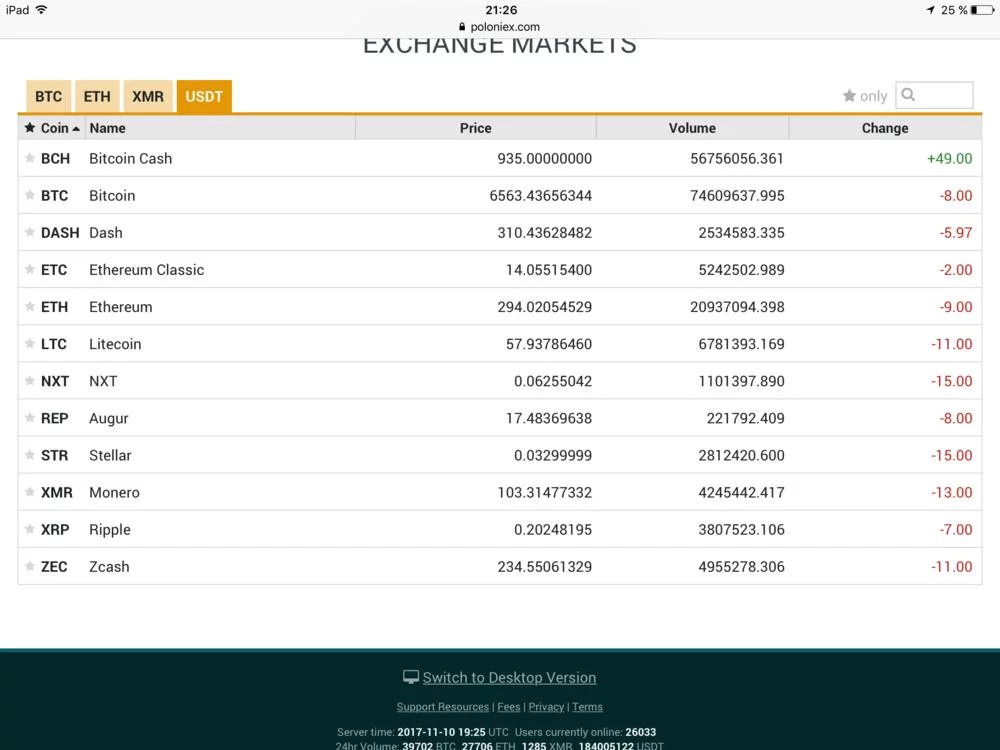Favorite STR Stellar via its star
The image size is (1000, 750).
pos(29,455)
